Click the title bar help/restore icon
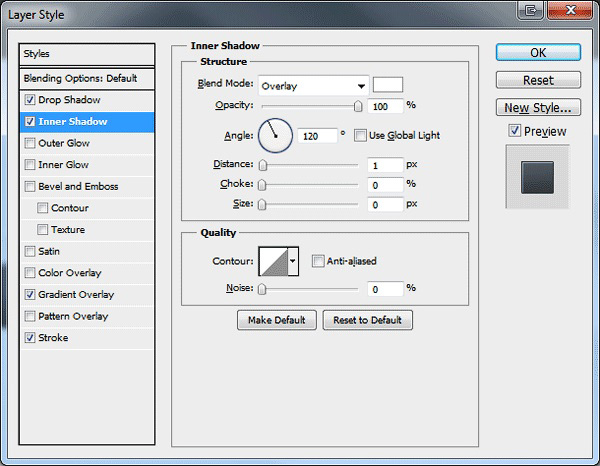Image resolution: width=600 pixels, height=466 pixels. [531, 10]
